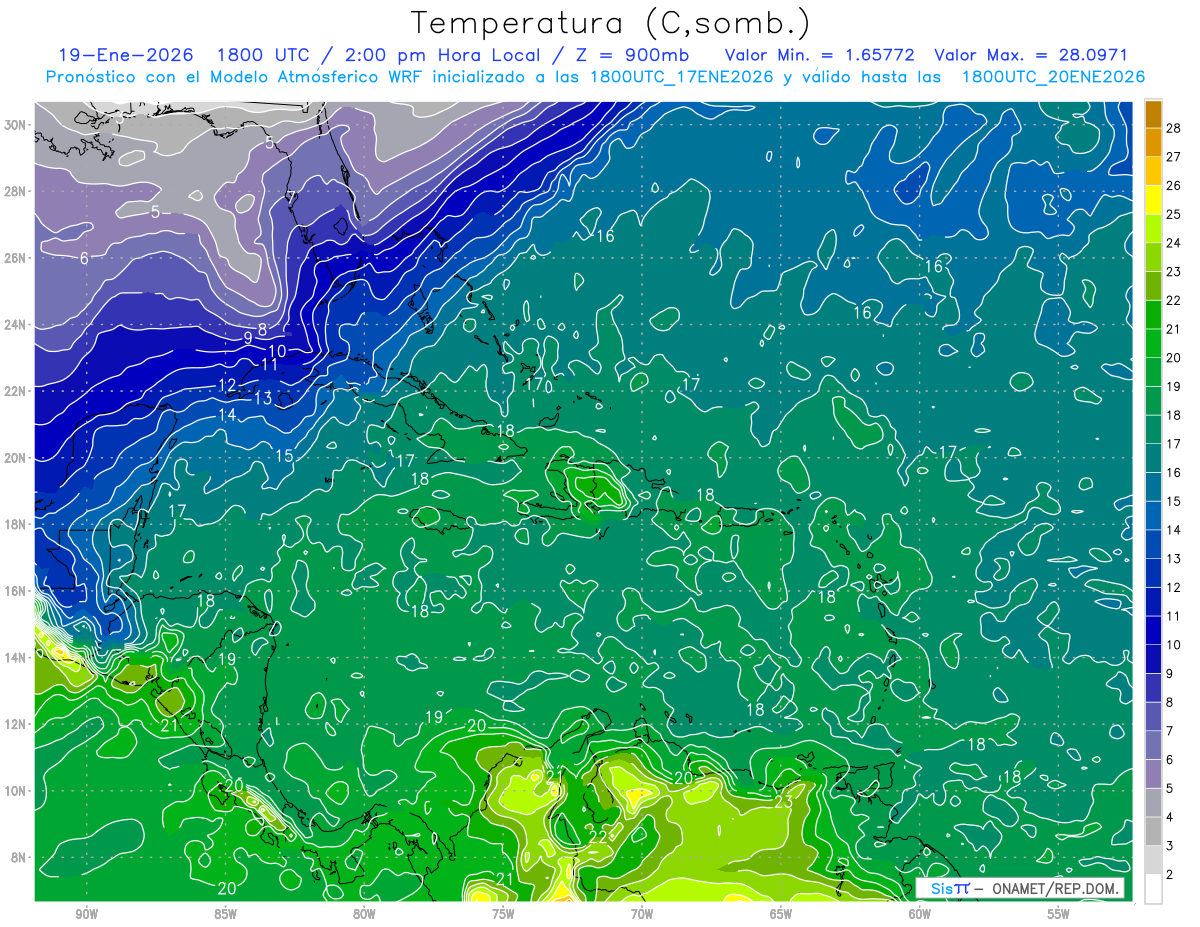Click the '22N' latitude axis label
This screenshot has height=927, width=1200.
point(16,391)
